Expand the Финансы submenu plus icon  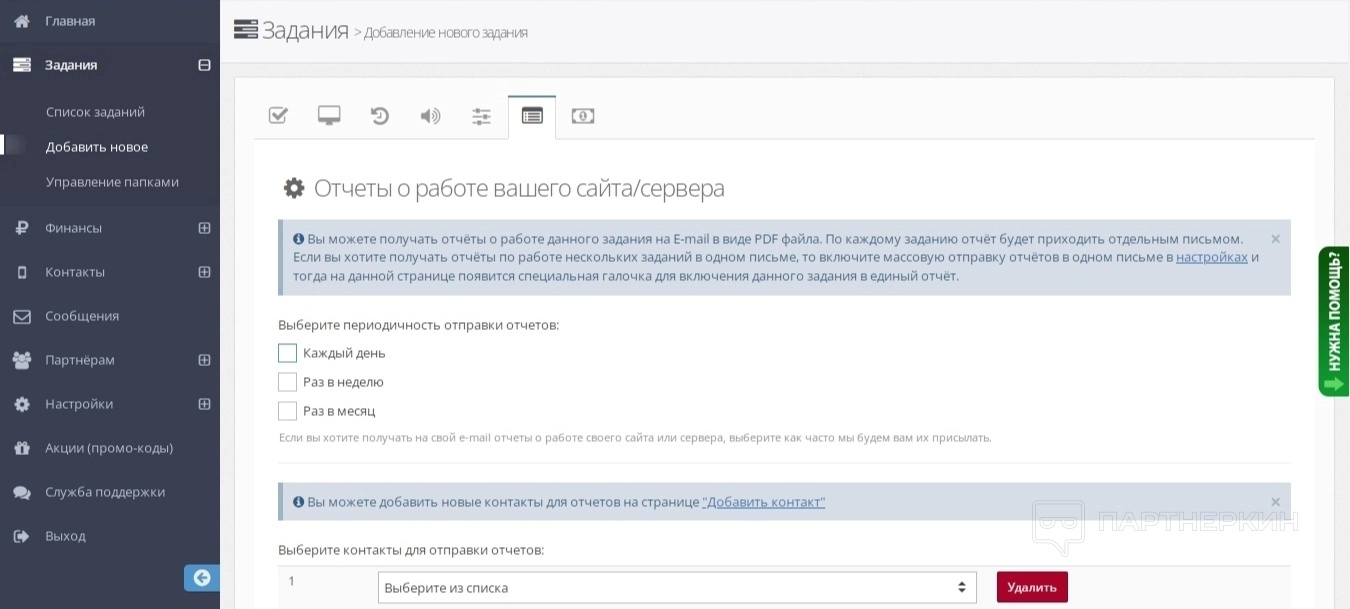pyautogui.click(x=204, y=228)
